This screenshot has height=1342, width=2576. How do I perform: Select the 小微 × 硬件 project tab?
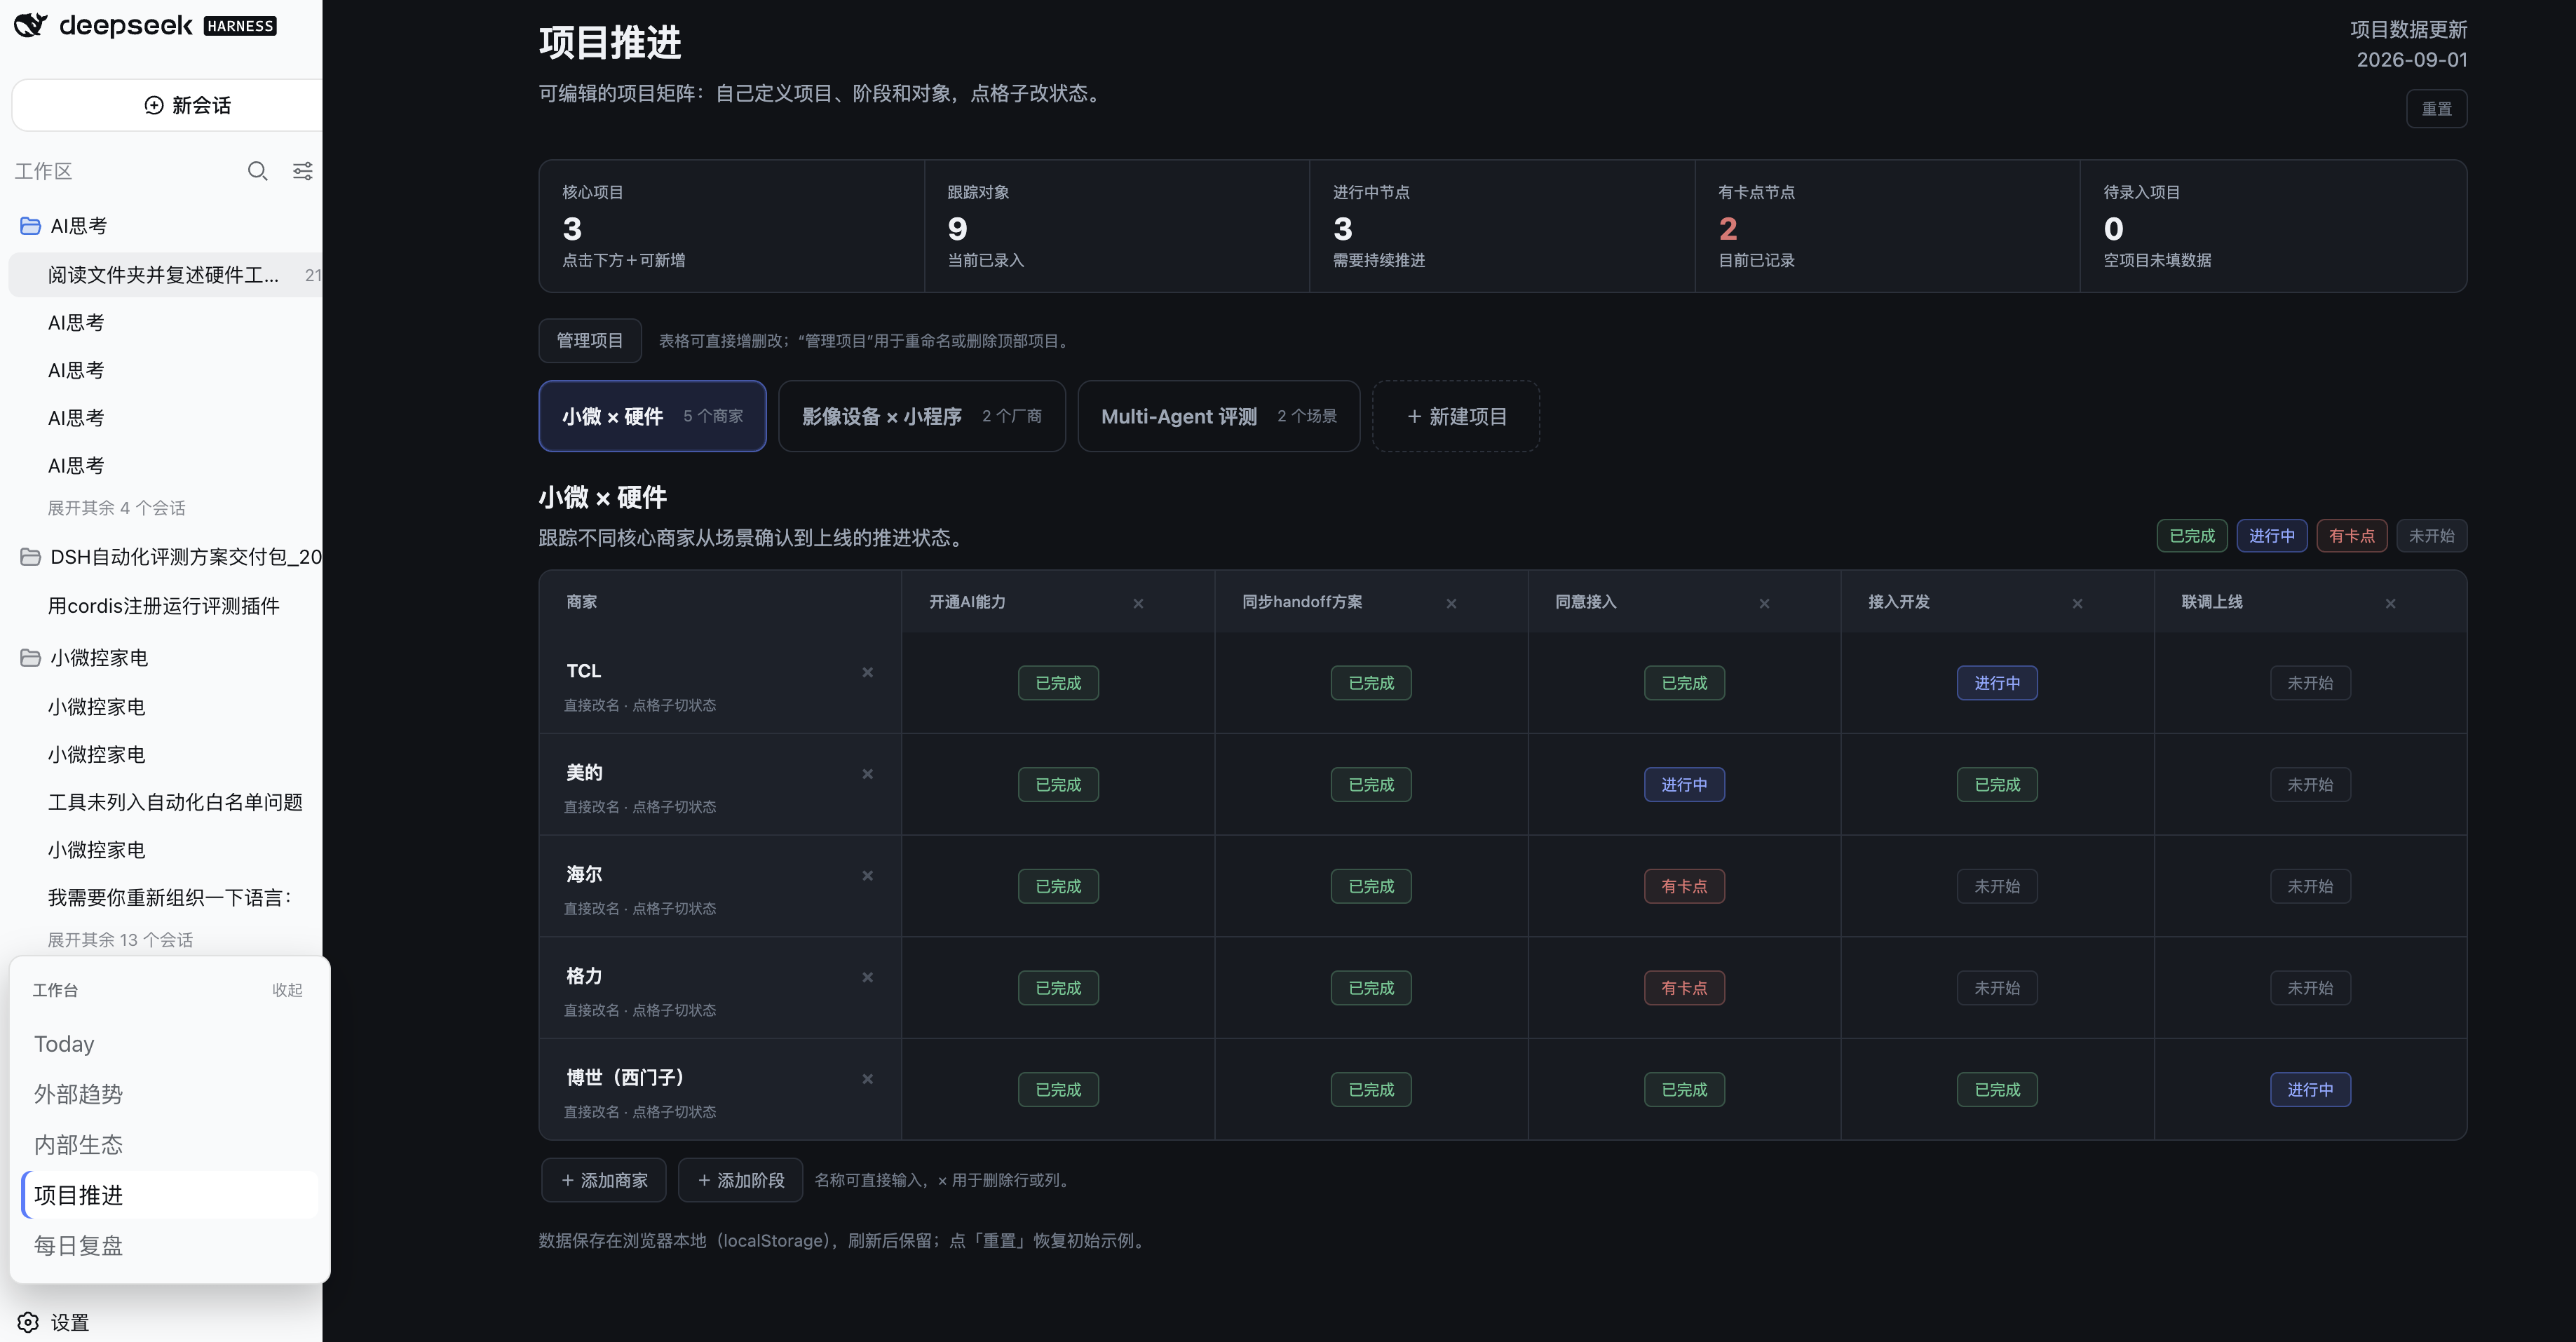(652, 416)
